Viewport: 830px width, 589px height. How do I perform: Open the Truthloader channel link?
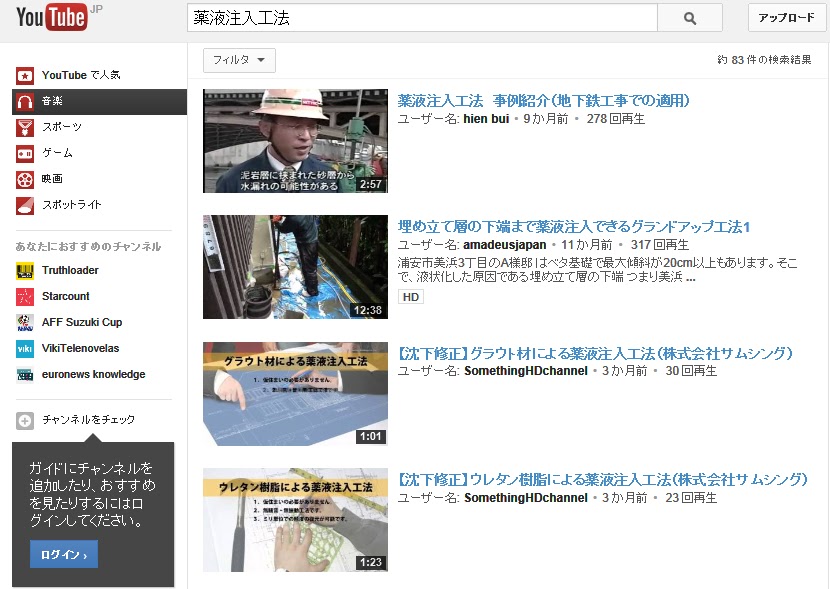[x=70, y=270]
